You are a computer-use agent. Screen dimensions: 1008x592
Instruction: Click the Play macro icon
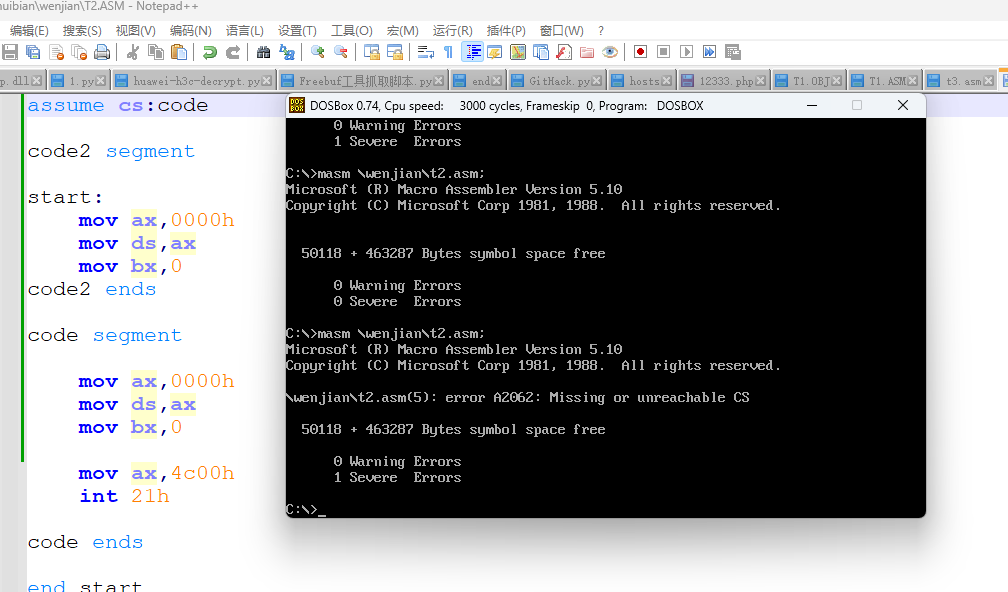686,52
